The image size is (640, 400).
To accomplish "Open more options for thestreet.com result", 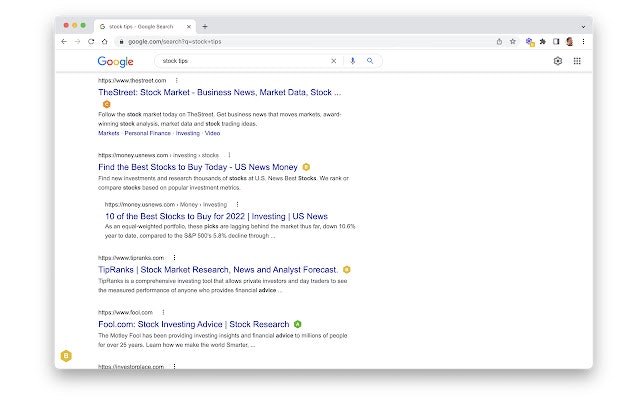I will [176, 80].
